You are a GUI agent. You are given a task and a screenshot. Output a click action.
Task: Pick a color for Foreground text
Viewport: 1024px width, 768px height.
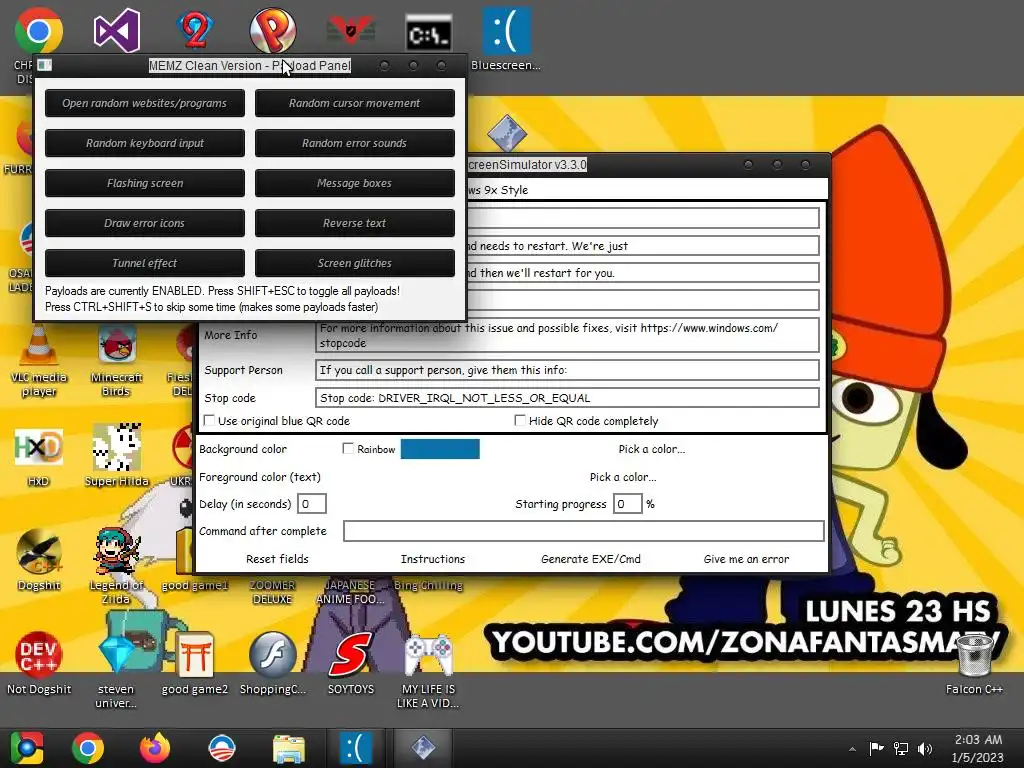(623, 477)
